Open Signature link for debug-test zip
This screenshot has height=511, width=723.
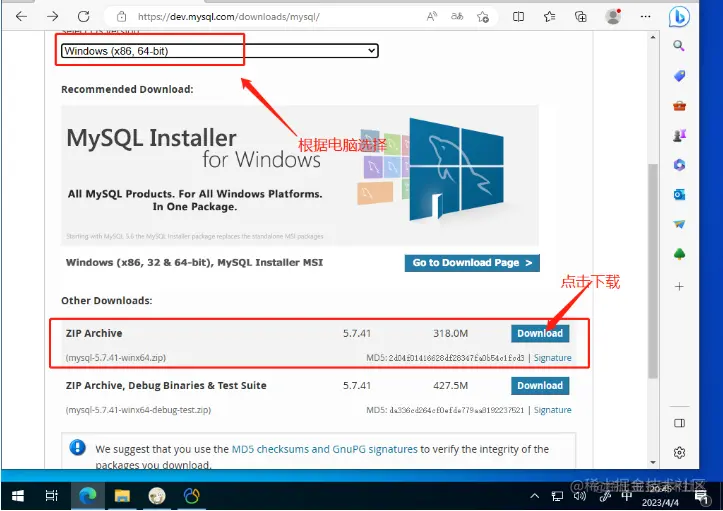click(552, 410)
